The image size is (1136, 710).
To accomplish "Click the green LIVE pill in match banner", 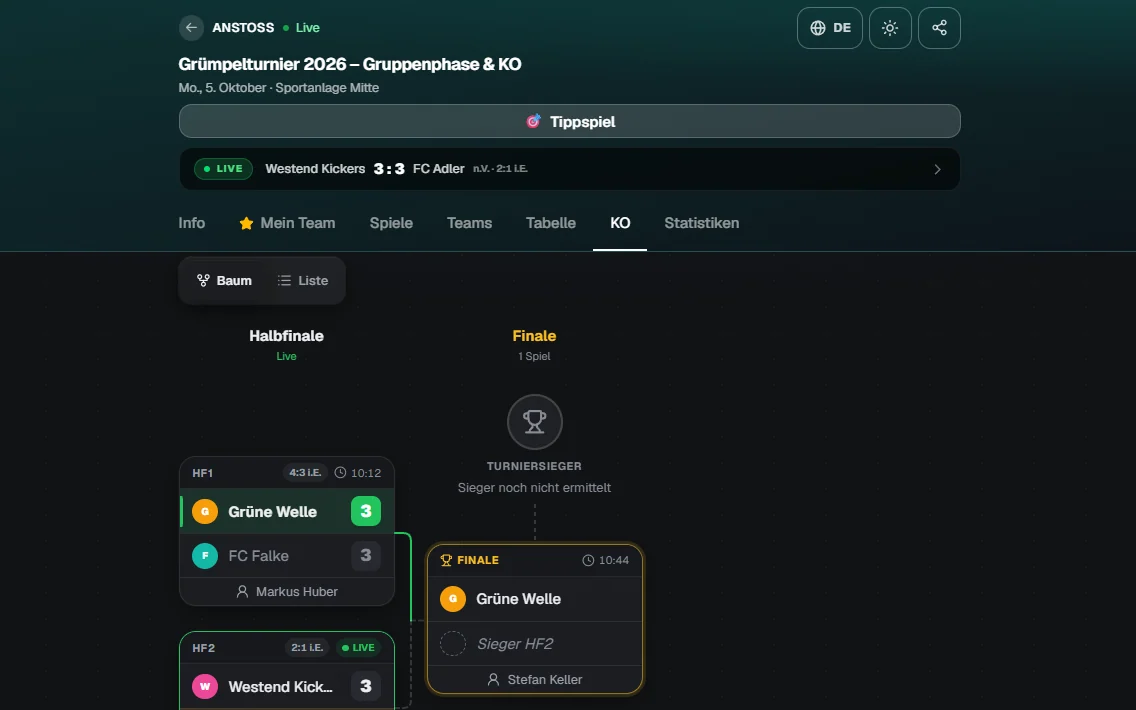I will (223, 169).
